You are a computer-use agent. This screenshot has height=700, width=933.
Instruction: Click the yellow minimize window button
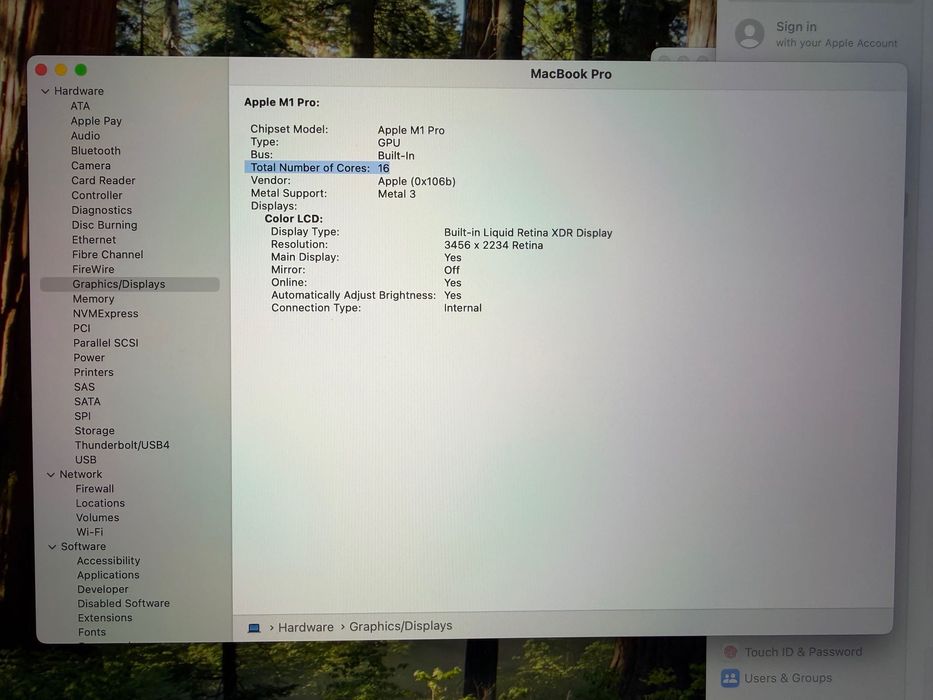click(x=61, y=70)
